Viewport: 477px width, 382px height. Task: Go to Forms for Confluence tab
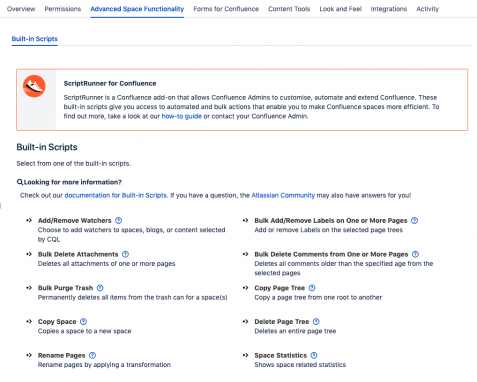click(x=226, y=9)
